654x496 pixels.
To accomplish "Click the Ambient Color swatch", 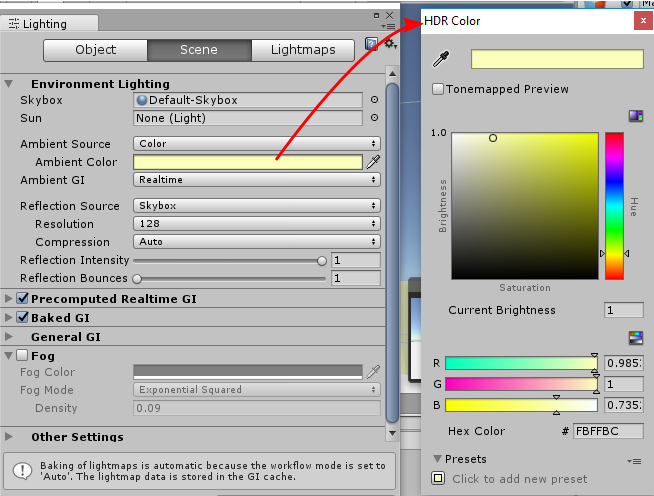I will [248, 162].
